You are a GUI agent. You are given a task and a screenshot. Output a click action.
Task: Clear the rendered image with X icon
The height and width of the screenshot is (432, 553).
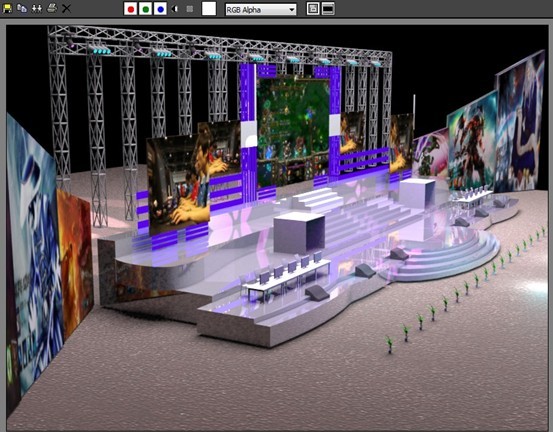[x=66, y=8]
